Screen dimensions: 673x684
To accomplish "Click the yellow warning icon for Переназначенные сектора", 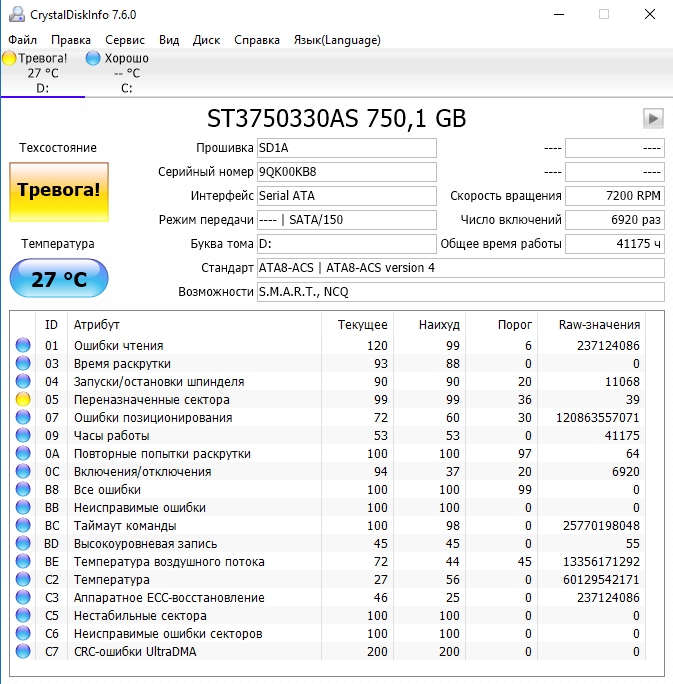I will tap(23, 399).
